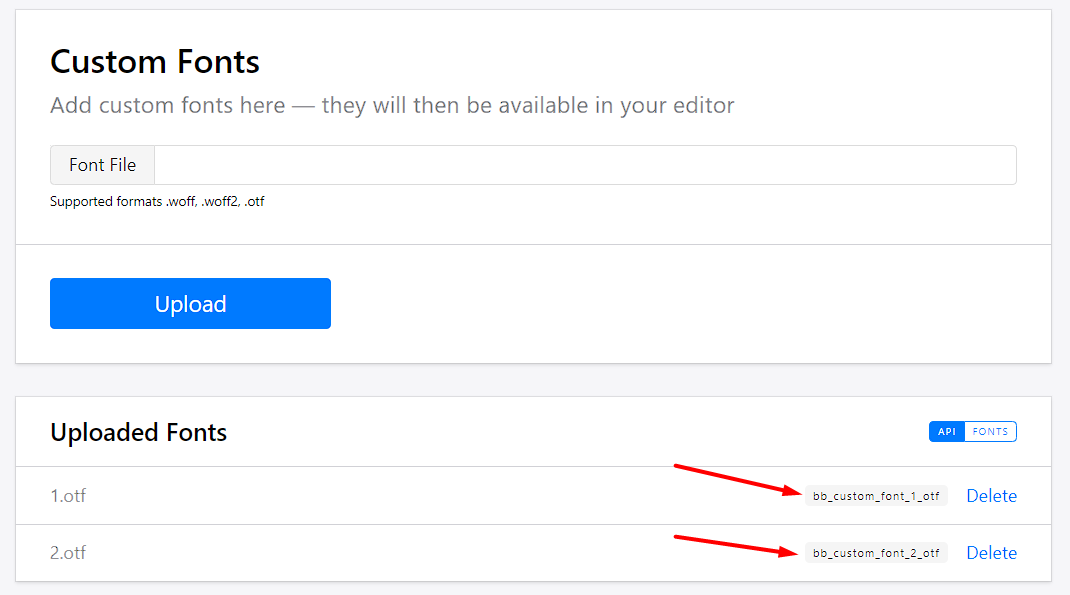Click the Custom Fonts heading
This screenshot has height=595, width=1070.
[x=155, y=62]
